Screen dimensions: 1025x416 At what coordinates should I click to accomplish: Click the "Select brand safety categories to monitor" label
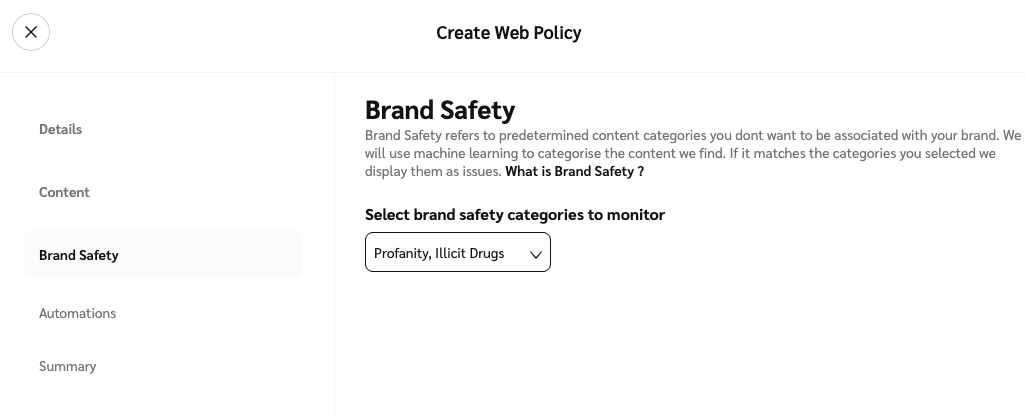click(515, 214)
